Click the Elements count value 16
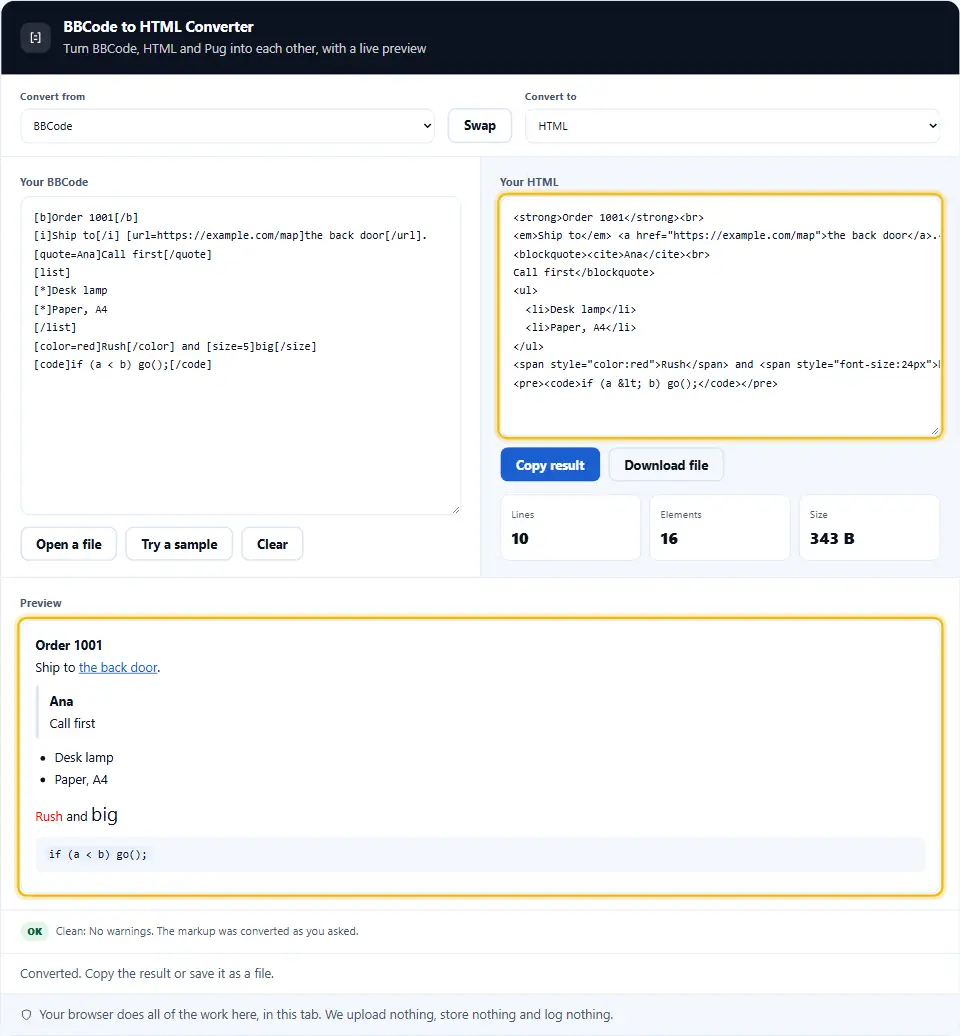960x1036 pixels. (669, 538)
